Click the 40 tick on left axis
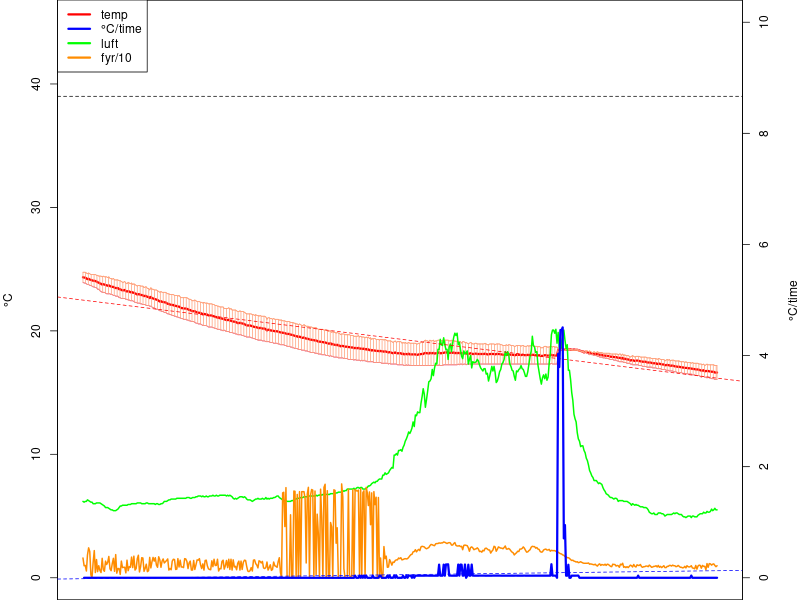Viewport: 800px width, 600px height. pos(36,84)
